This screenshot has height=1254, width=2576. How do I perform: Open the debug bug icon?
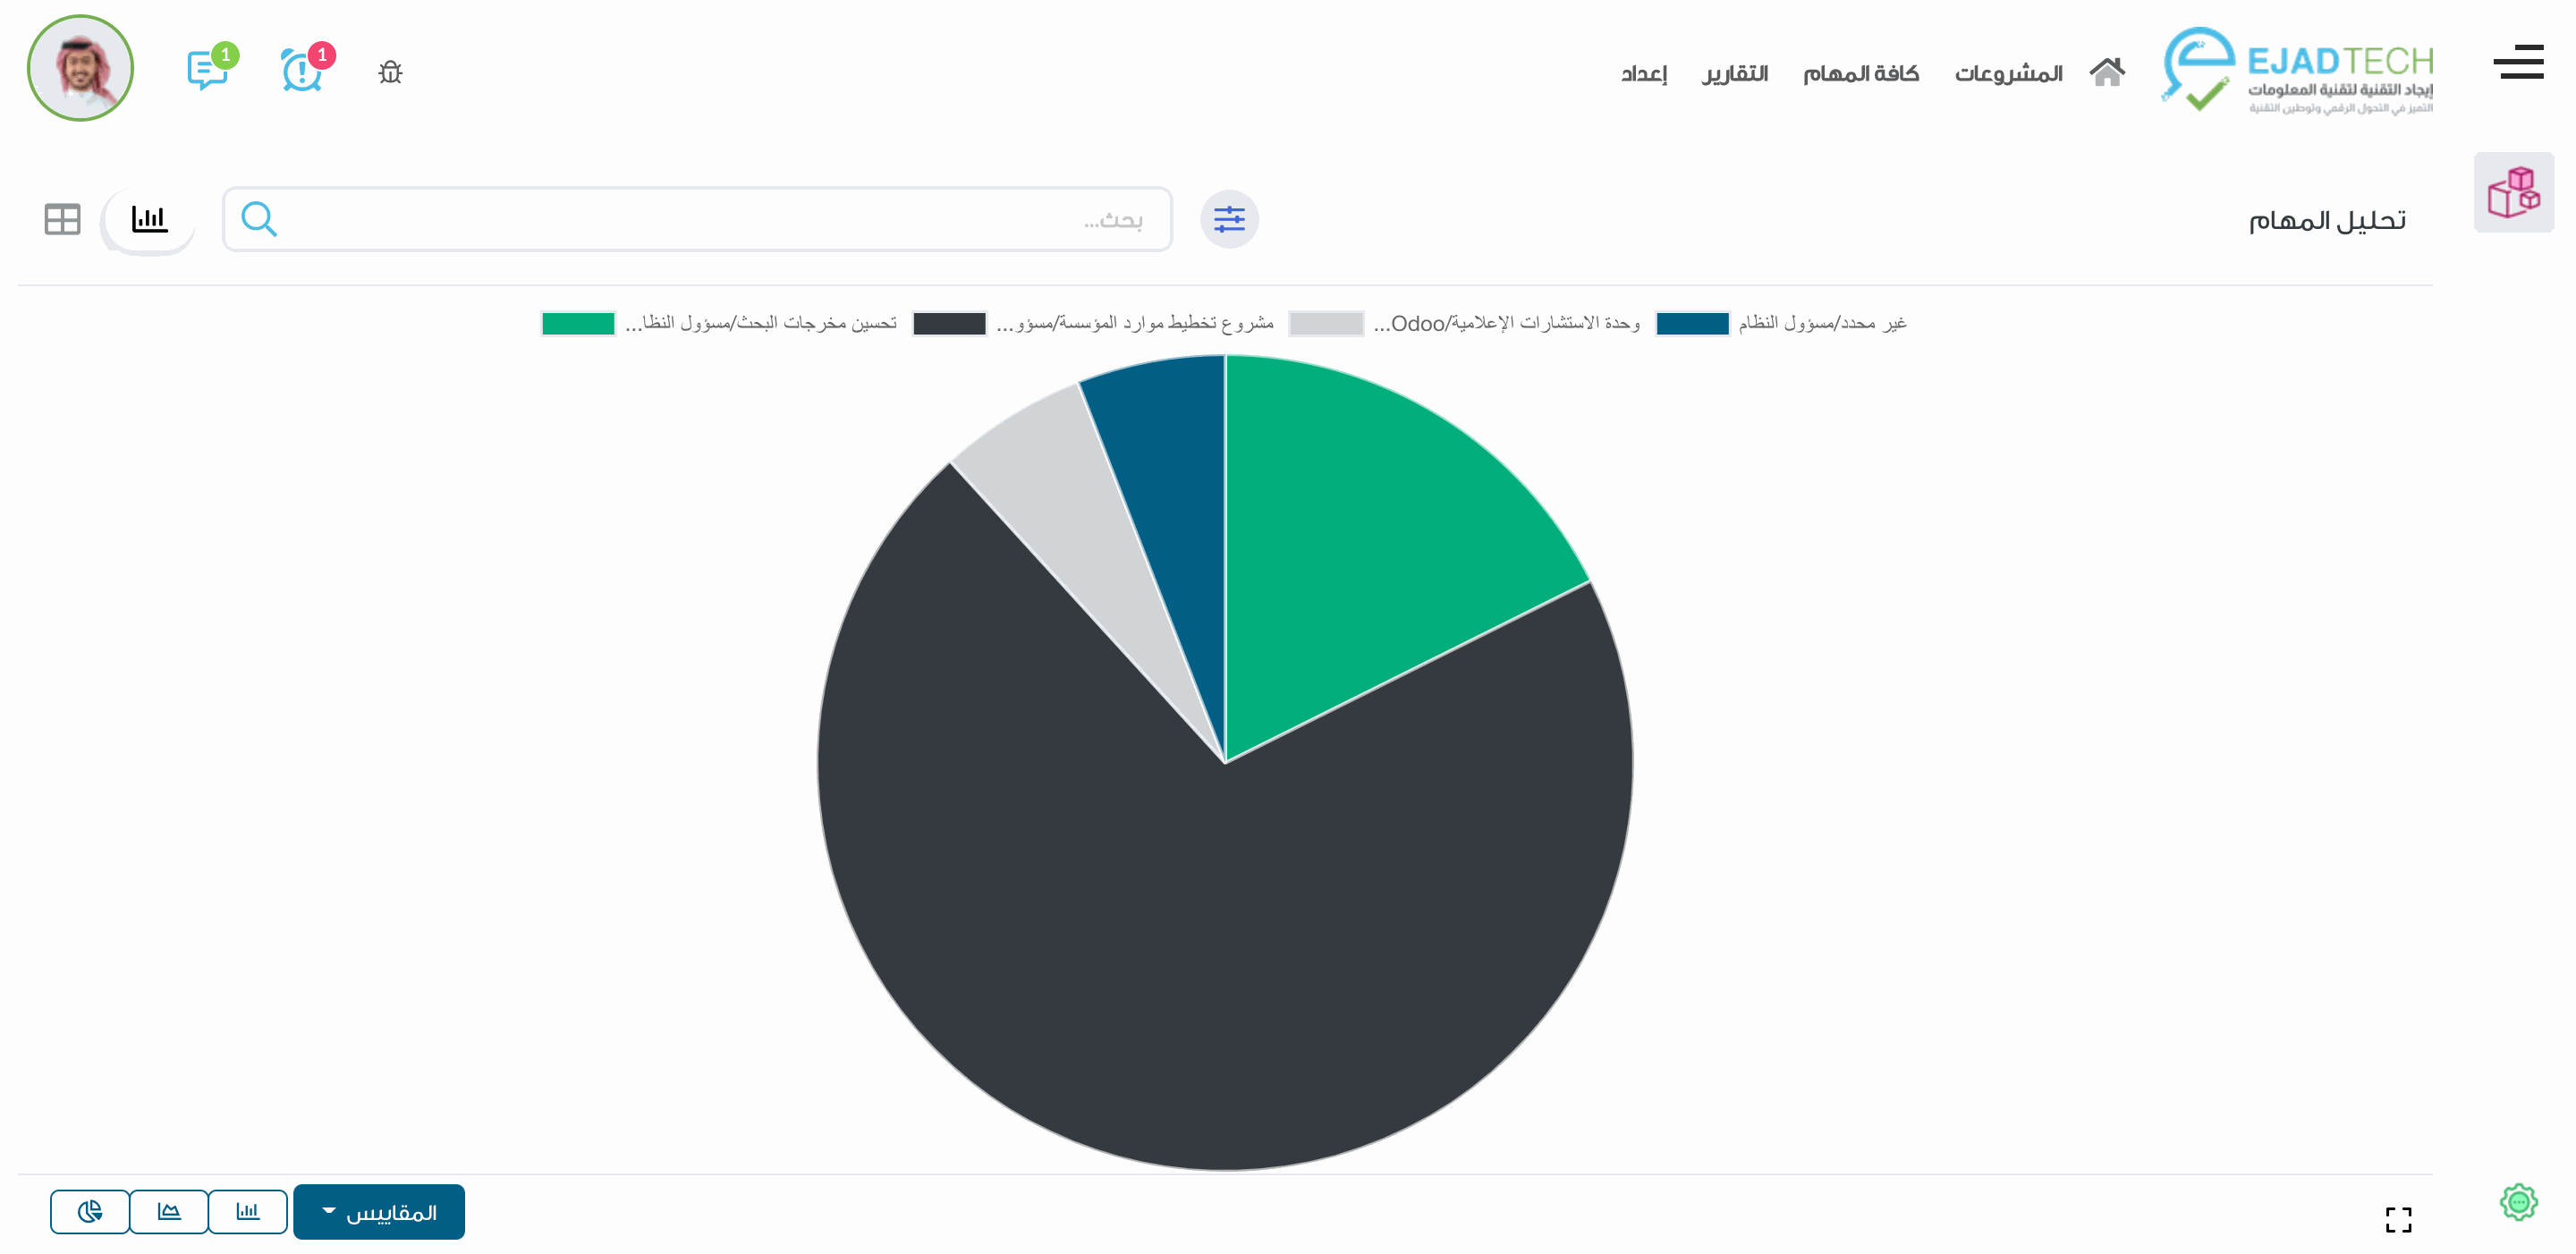click(390, 72)
